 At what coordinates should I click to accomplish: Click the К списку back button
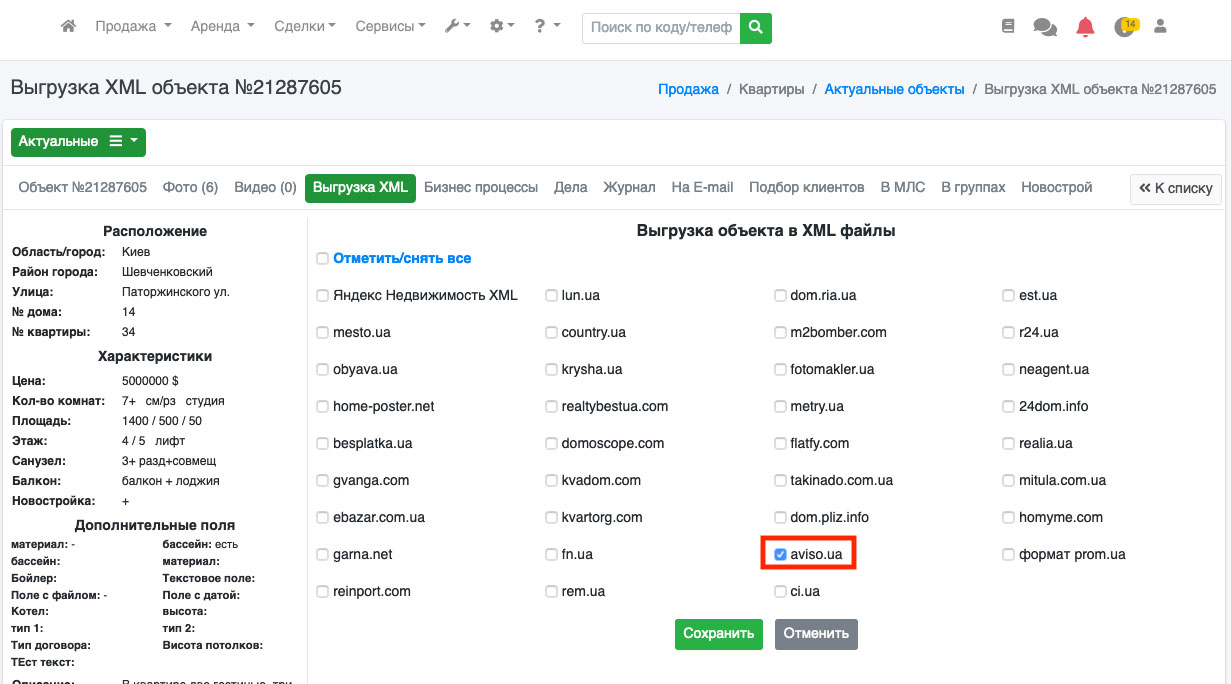[x=1175, y=188]
